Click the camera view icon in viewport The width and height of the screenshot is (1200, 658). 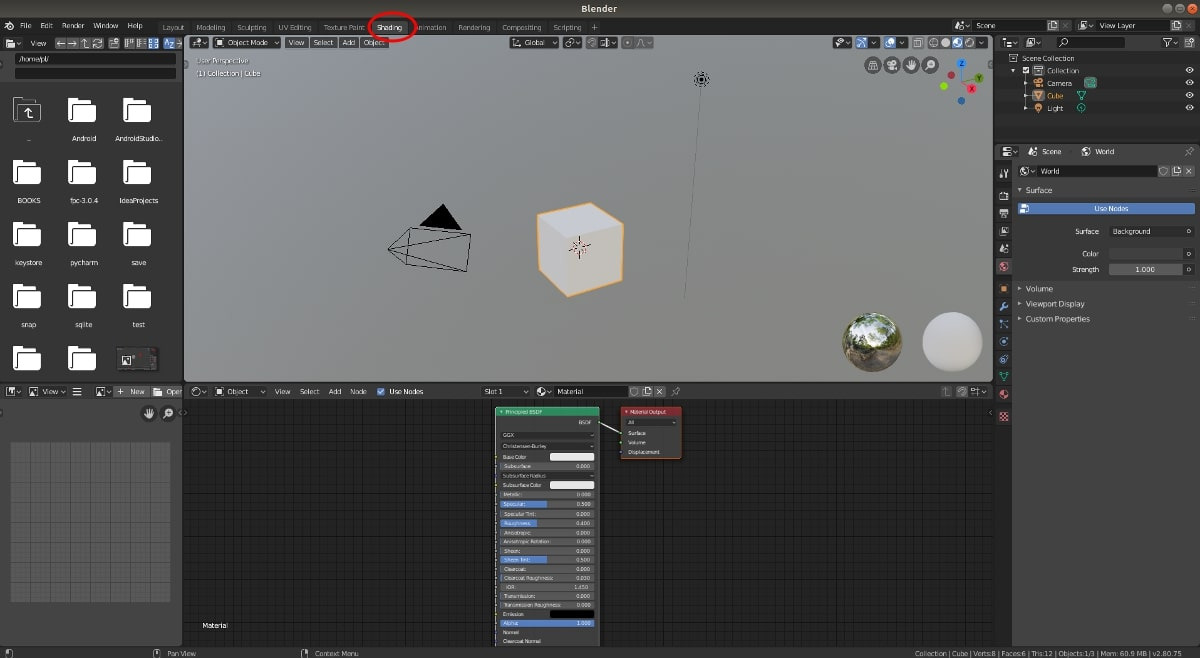click(x=892, y=65)
